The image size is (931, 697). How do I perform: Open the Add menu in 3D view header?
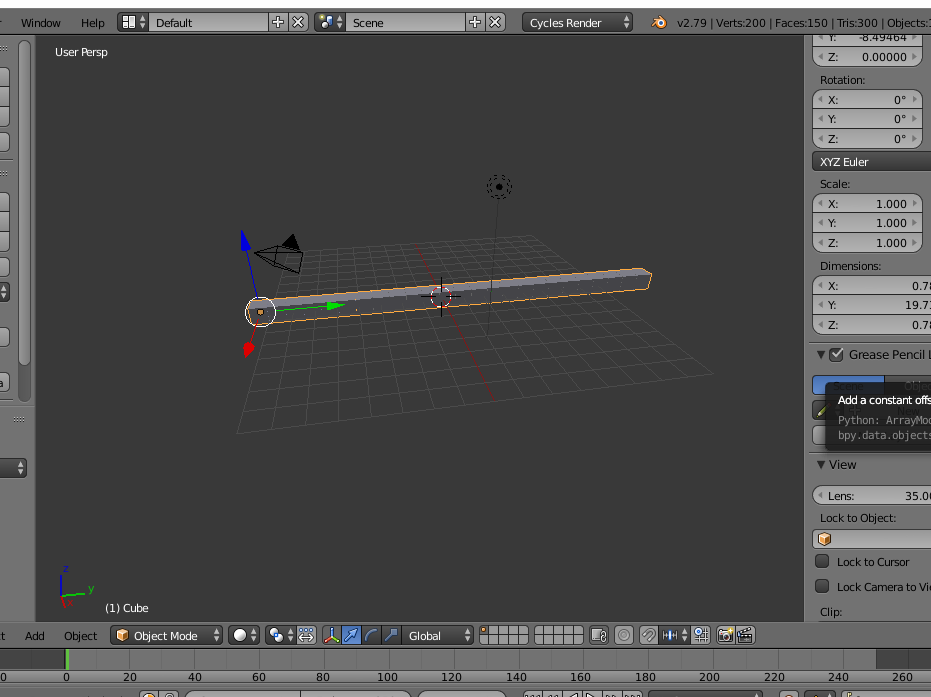pos(35,635)
